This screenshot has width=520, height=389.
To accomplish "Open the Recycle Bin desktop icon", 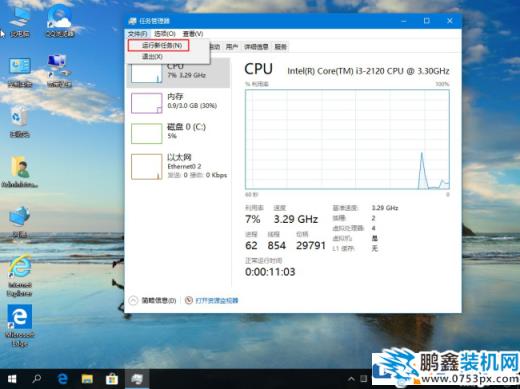I will [19, 122].
